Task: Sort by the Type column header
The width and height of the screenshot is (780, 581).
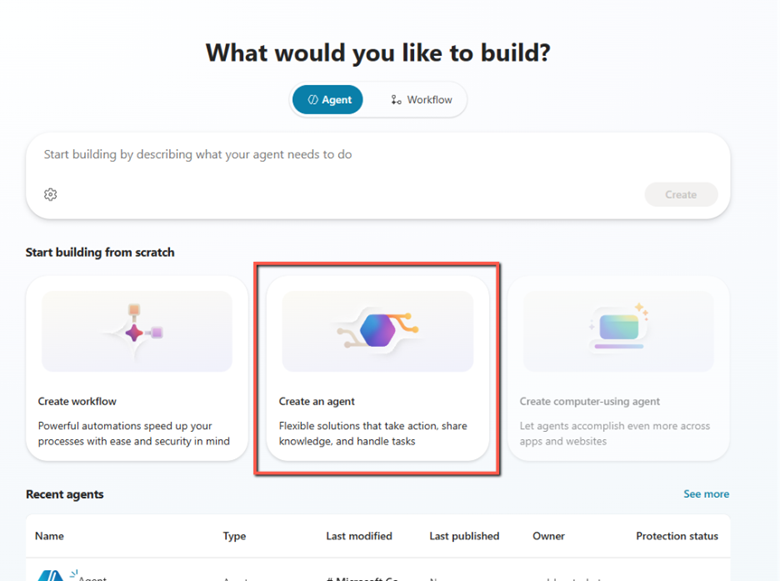Action: click(234, 536)
